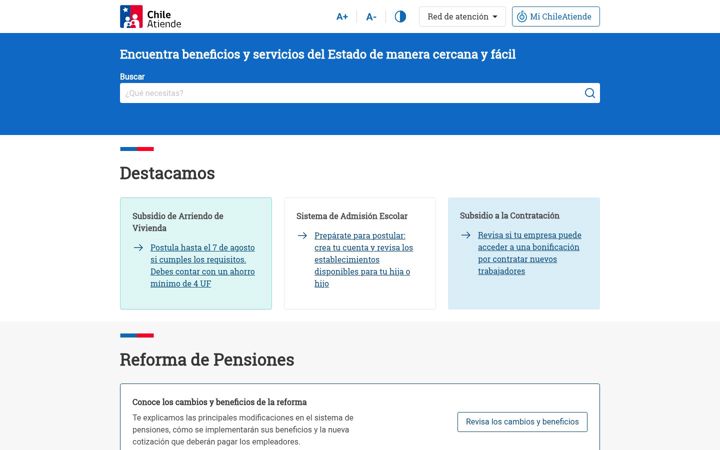The height and width of the screenshot is (450, 720).
Task: Select the Conoce los cambios y beneficios title
Action: pos(219,402)
